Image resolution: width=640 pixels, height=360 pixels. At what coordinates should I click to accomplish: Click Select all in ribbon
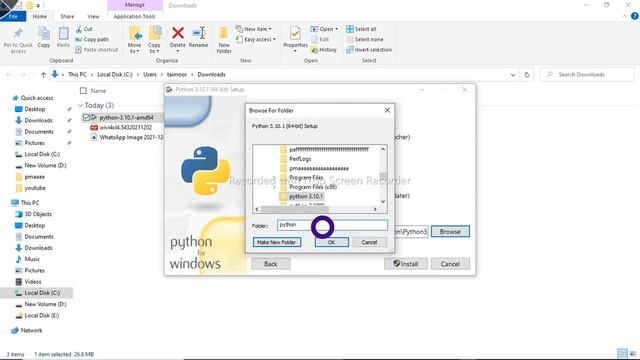(x=361, y=29)
